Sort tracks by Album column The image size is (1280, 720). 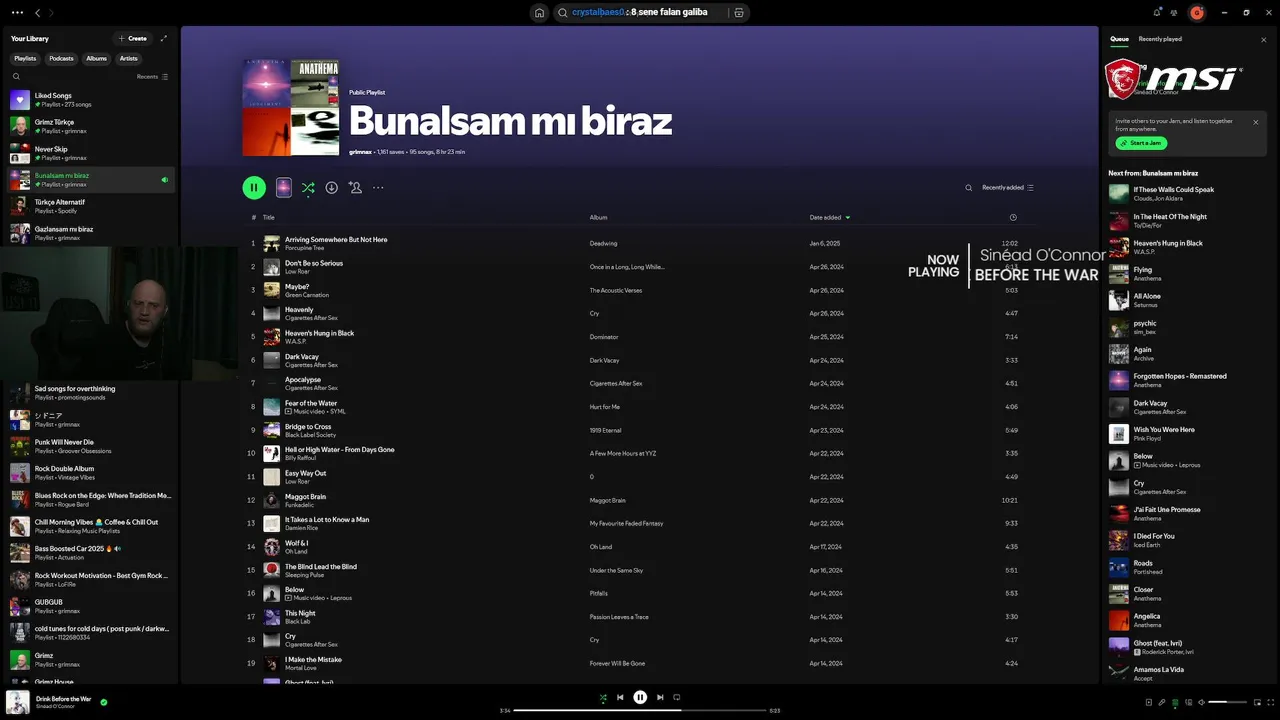(598, 217)
